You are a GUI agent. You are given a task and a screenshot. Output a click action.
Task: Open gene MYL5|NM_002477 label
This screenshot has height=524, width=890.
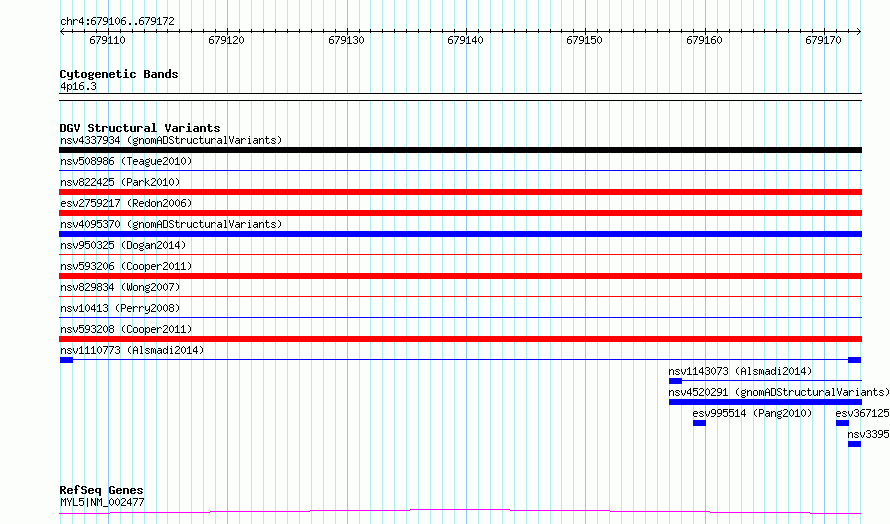102,502
